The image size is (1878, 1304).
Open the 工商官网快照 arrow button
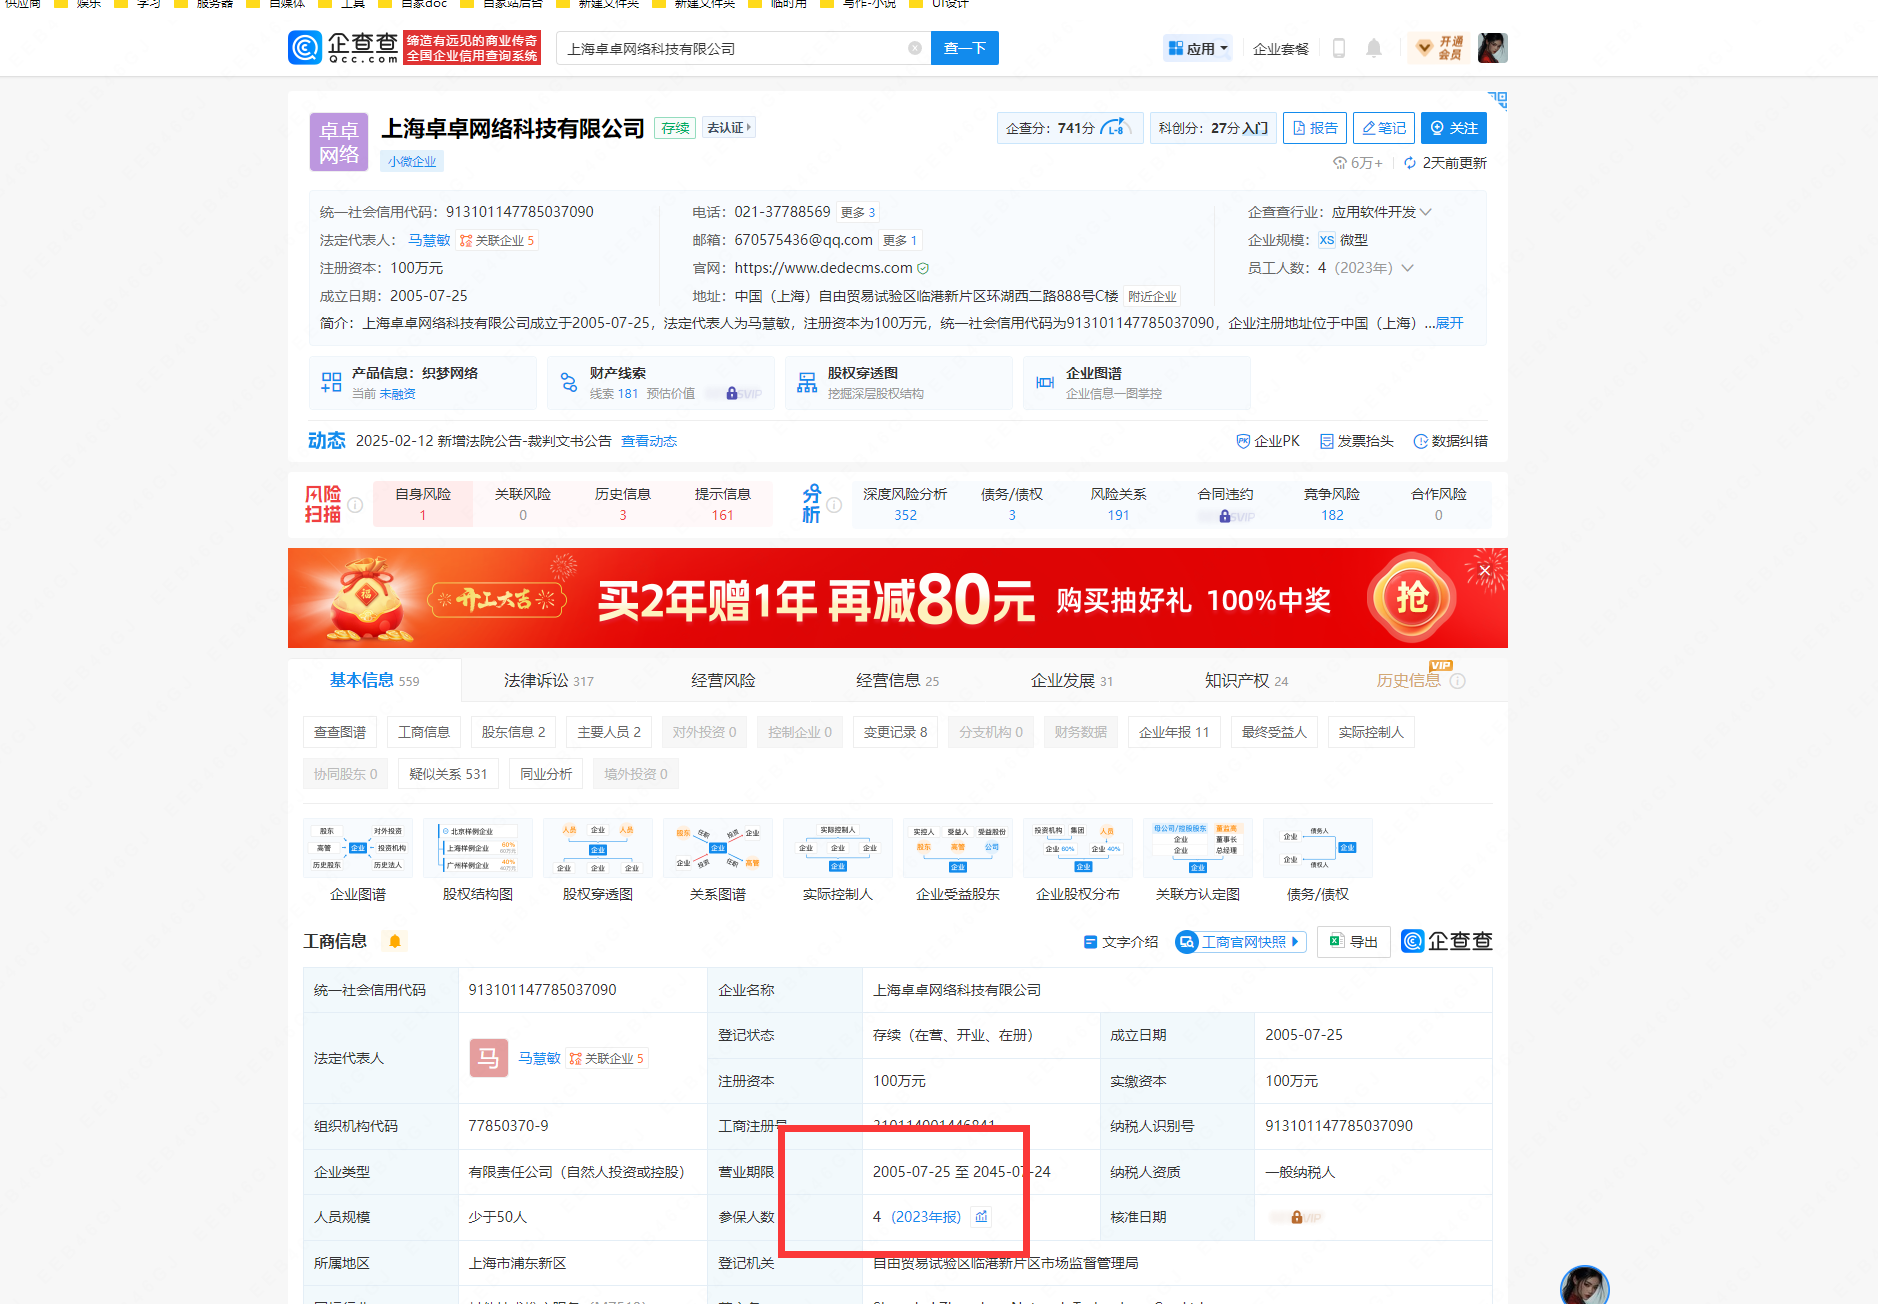(x=1240, y=941)
